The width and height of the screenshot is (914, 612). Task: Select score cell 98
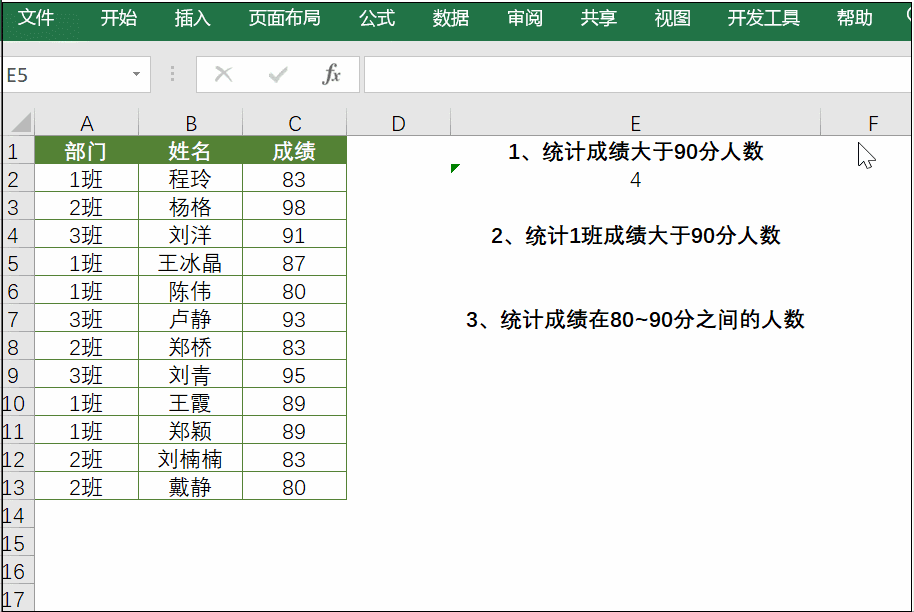[x=294, y=207]
